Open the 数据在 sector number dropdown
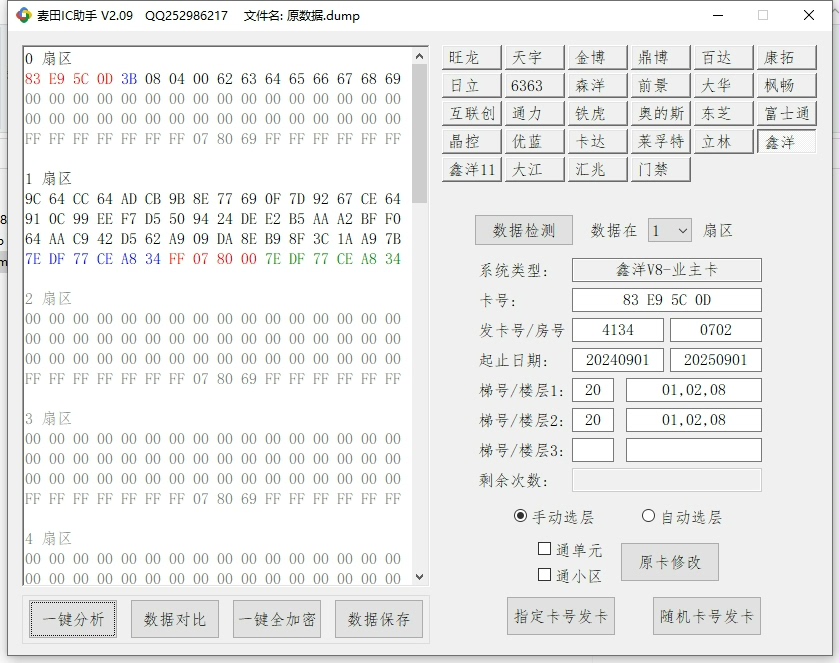The width and height of the screenshot is (840, 663). point(670,231)
